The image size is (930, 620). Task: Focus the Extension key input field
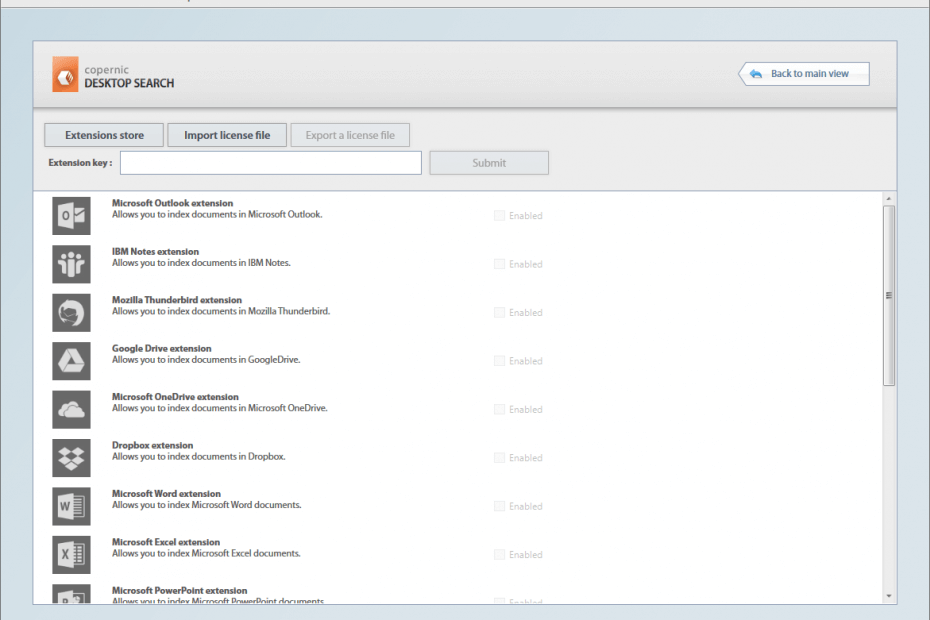[x=271, y=163]
